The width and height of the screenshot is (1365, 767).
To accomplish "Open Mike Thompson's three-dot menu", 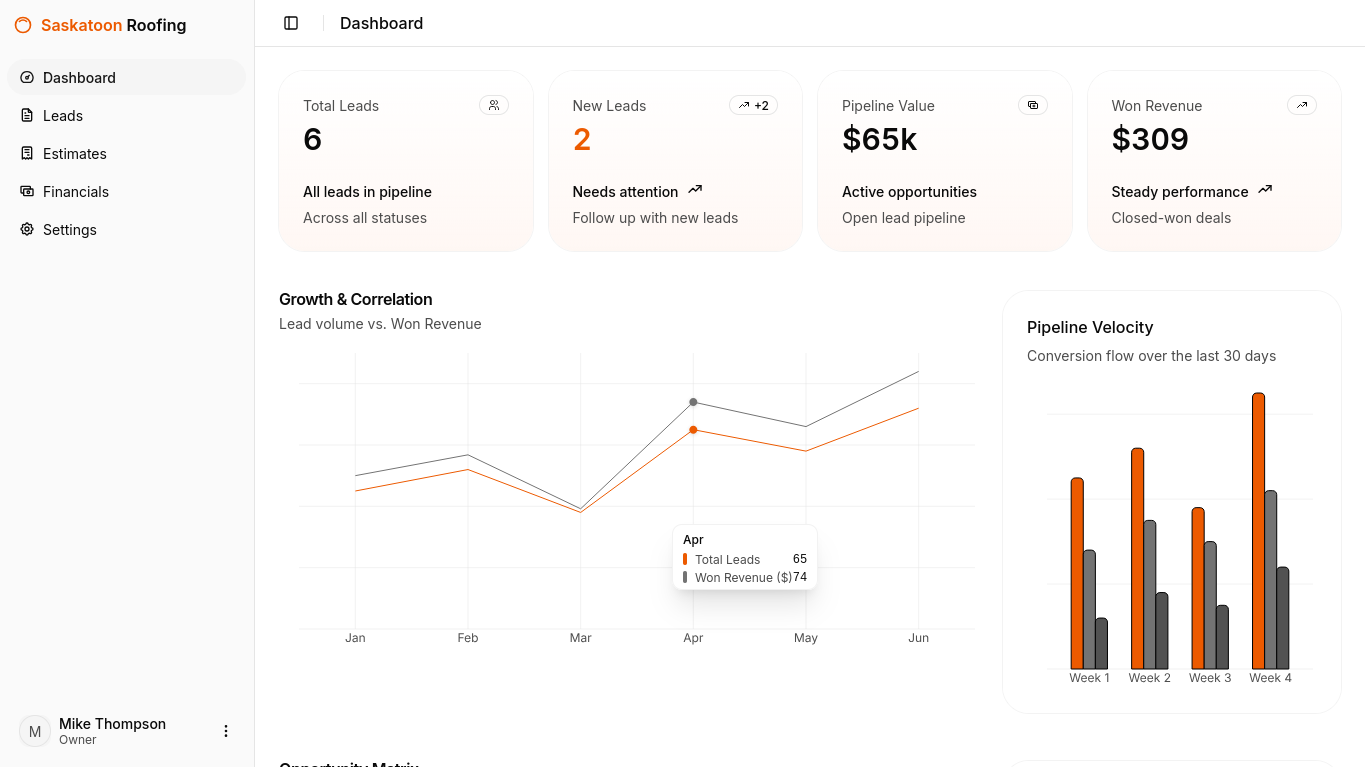I will pyautogui.click(x=226, y=731).
